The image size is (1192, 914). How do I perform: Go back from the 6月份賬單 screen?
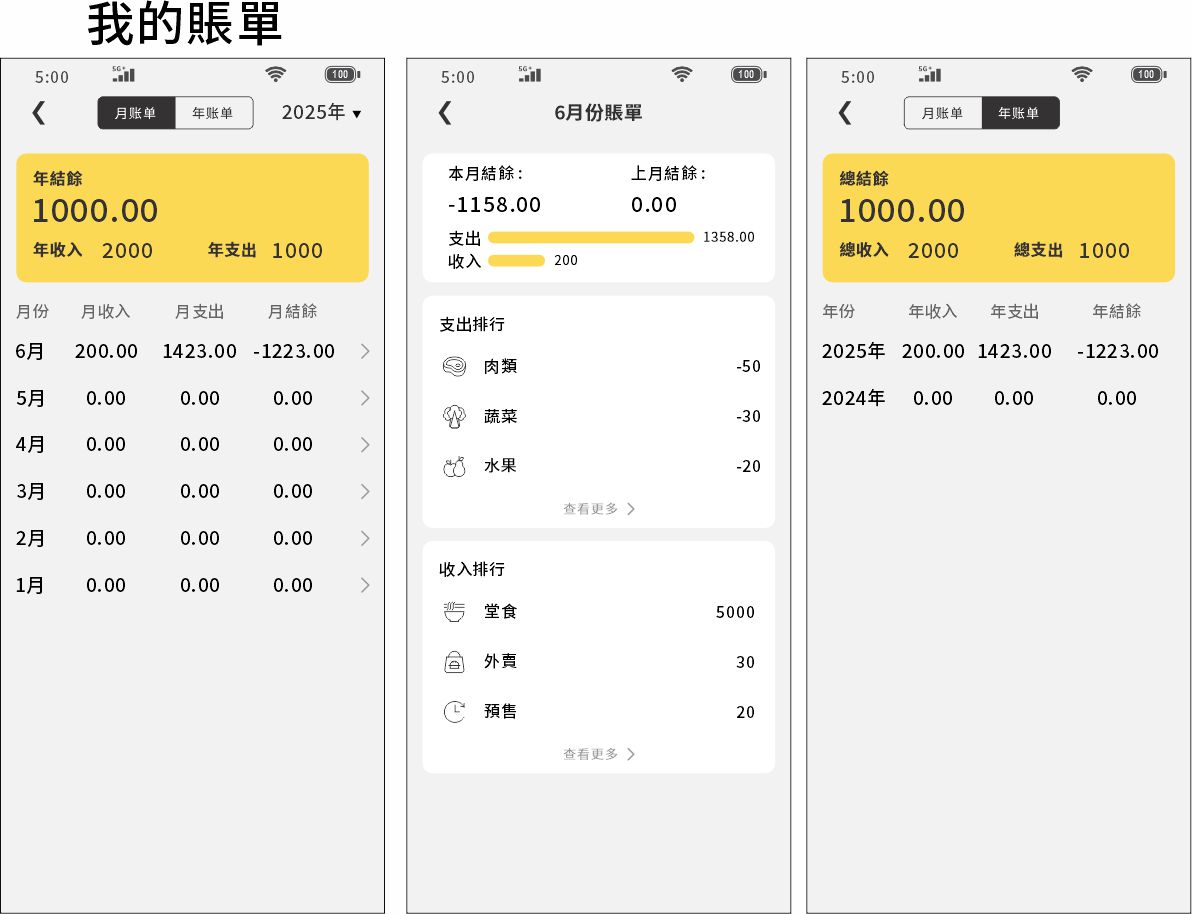click(x=445, y=113)
